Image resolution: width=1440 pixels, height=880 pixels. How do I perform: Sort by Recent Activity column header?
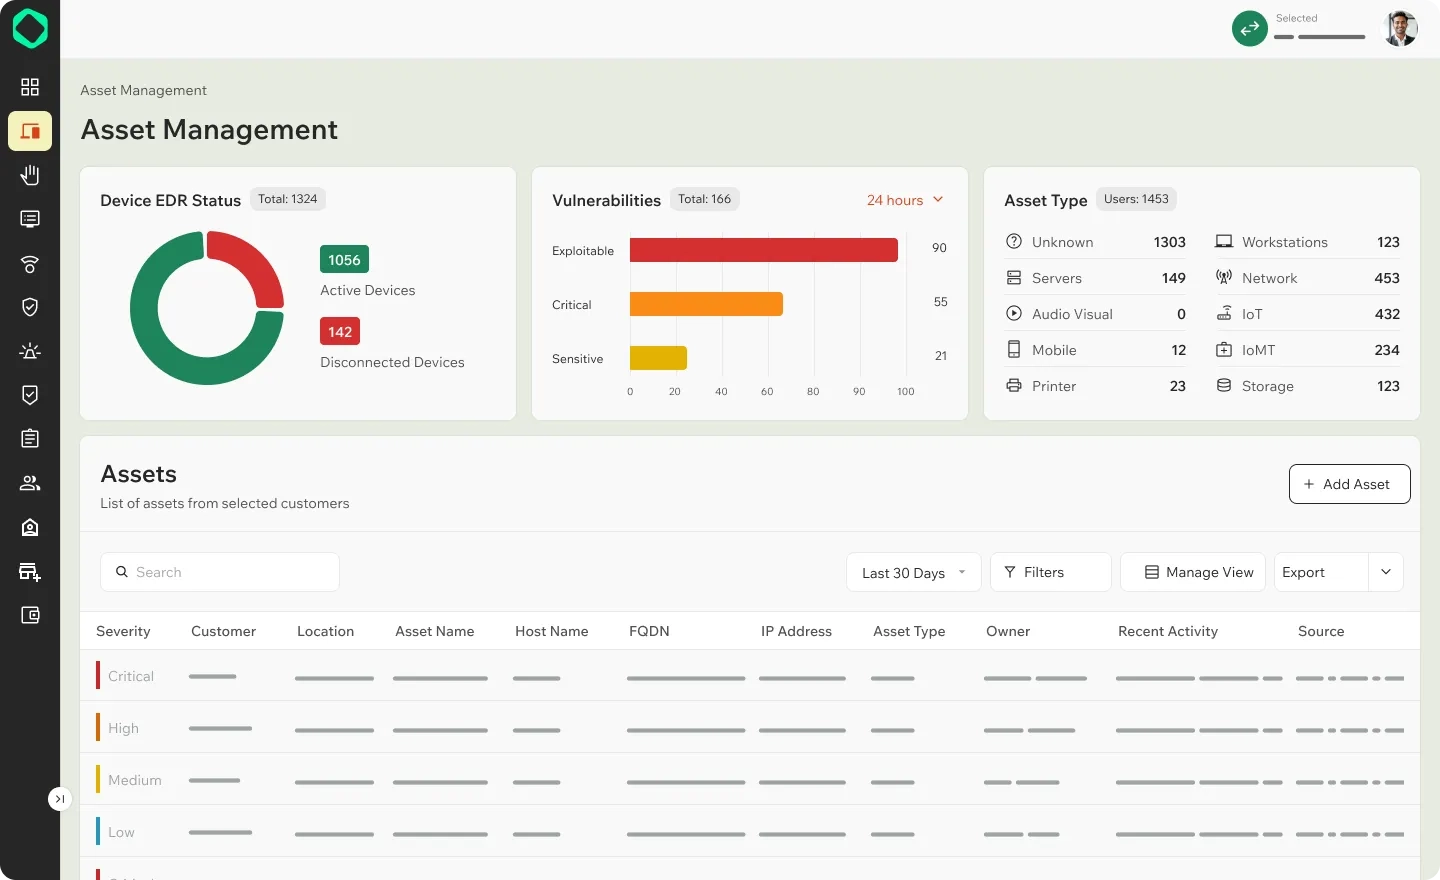coord(1168,631)
